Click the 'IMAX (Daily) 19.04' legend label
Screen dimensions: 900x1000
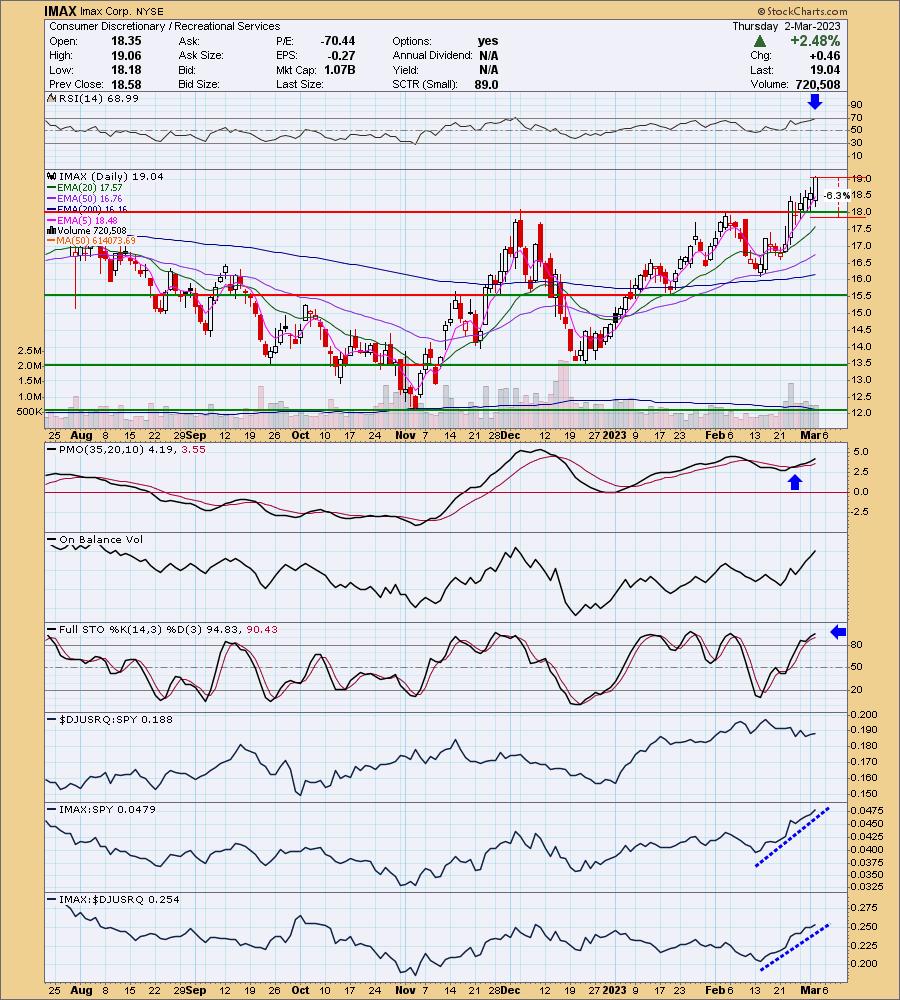click(111, 176)
